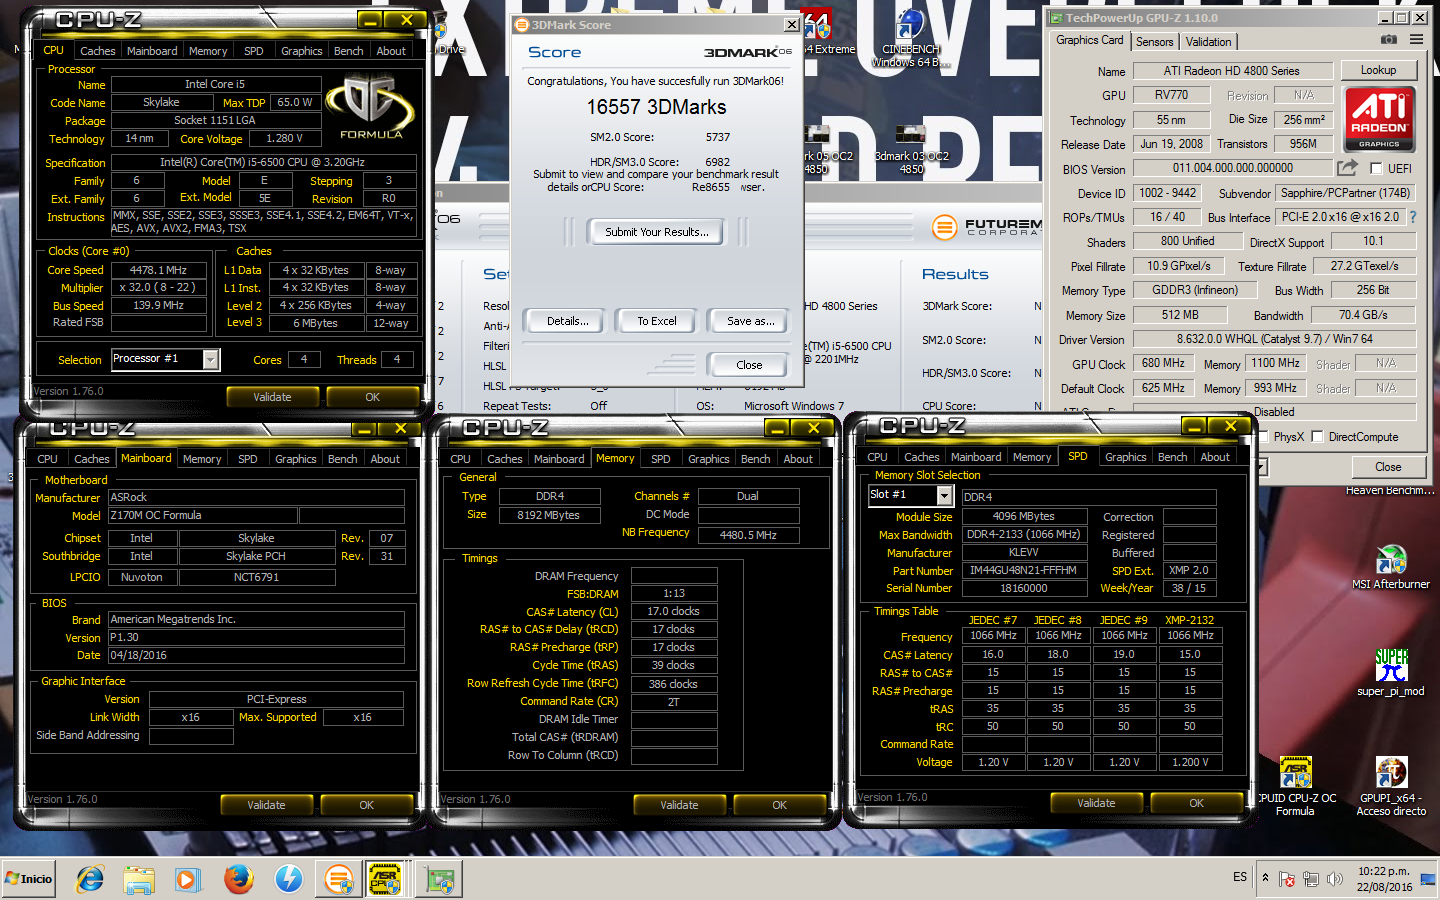
Task: Click the ATI Radeon Graphics logo
Action: point(1379,120)
